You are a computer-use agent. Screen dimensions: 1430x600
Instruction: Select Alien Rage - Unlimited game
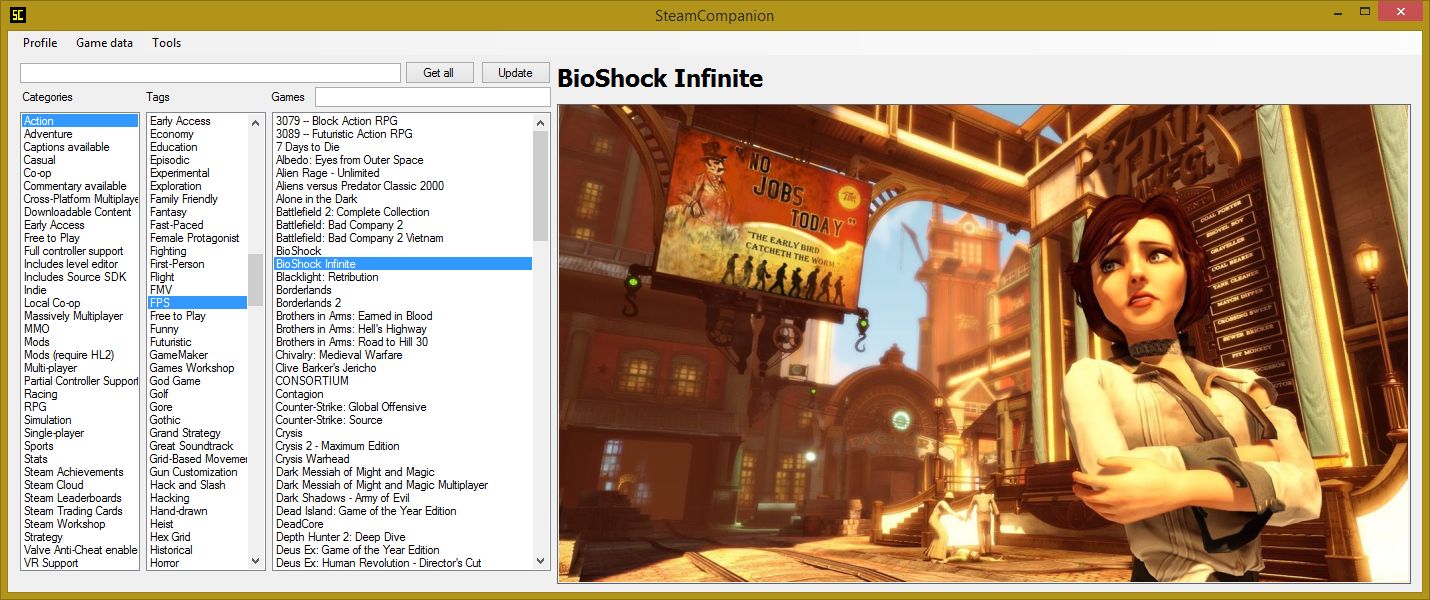coord(403,173)
